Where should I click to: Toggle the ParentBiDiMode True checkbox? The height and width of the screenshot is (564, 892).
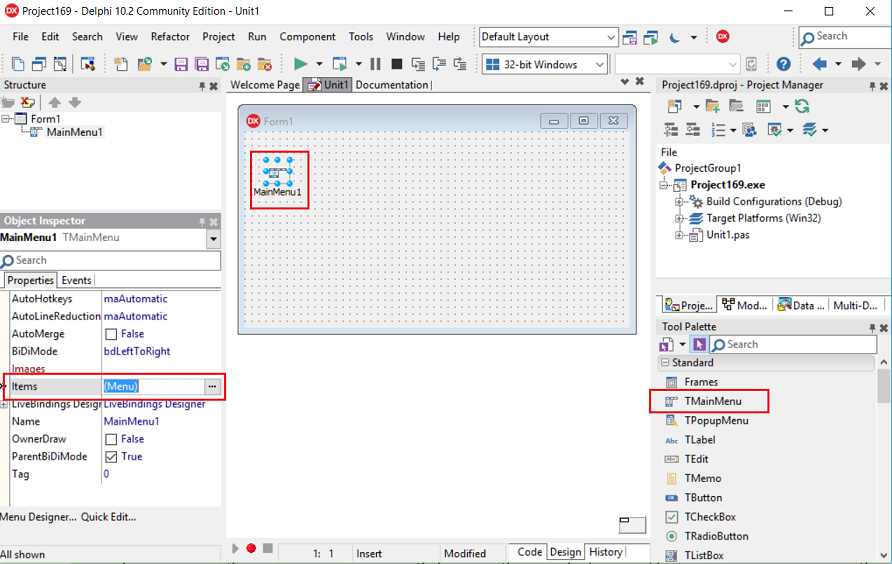111,456
